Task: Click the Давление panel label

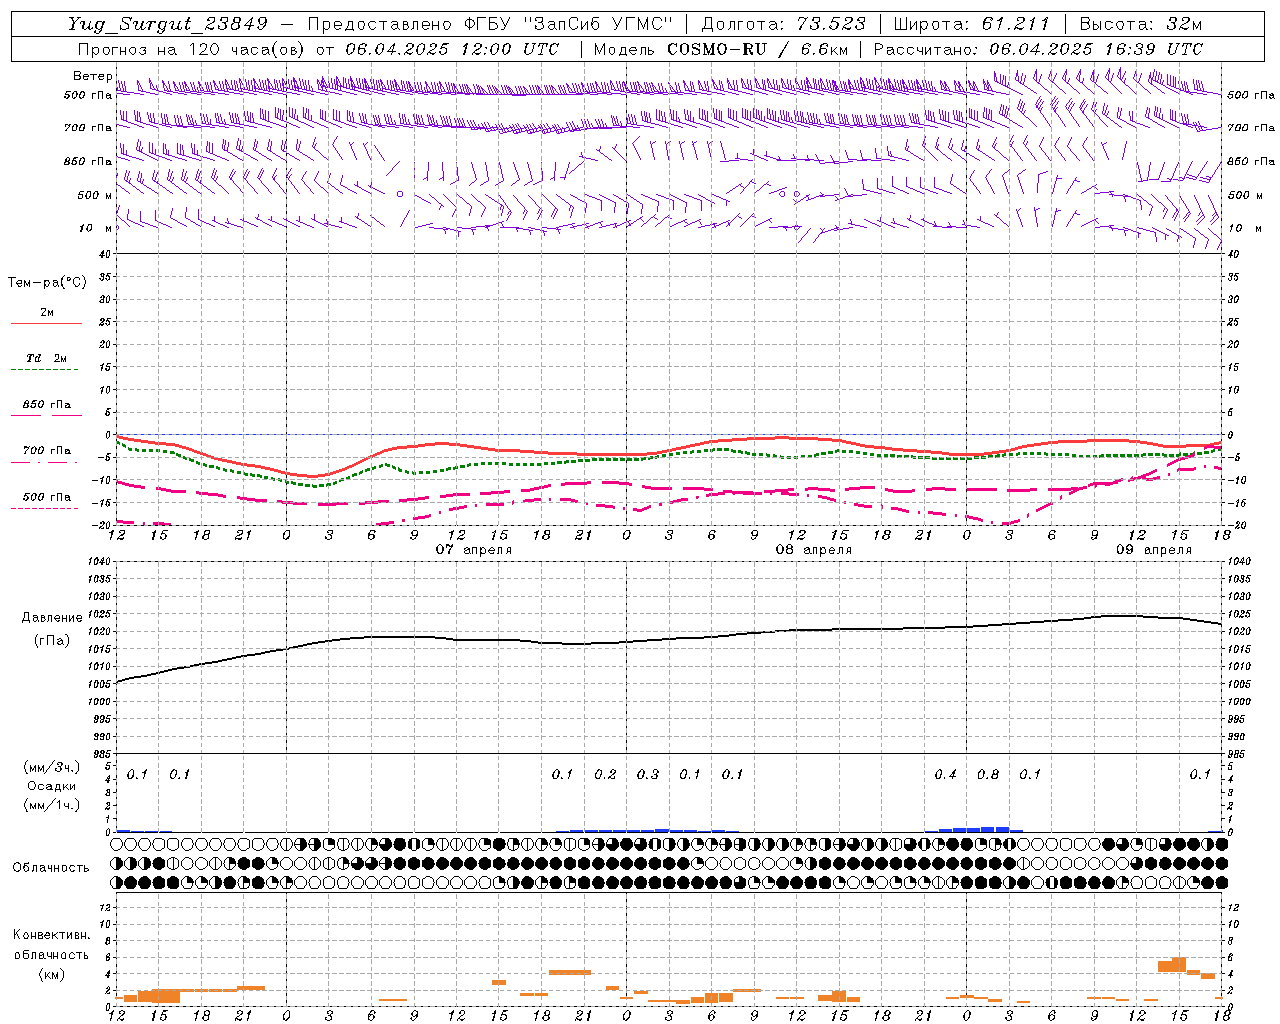Action: 50,618
